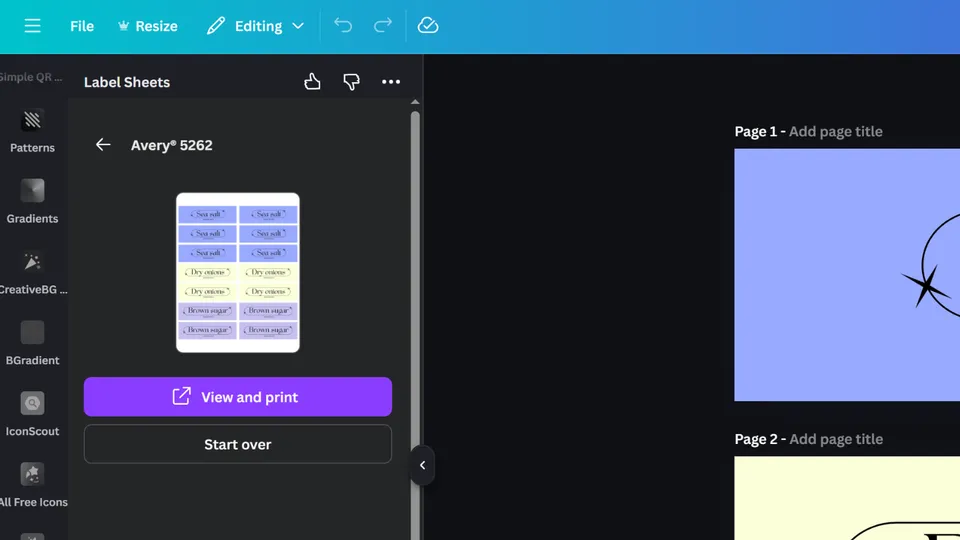Open Label Sheets more options menu
This screenshot has width=960, height=540.
391,82
